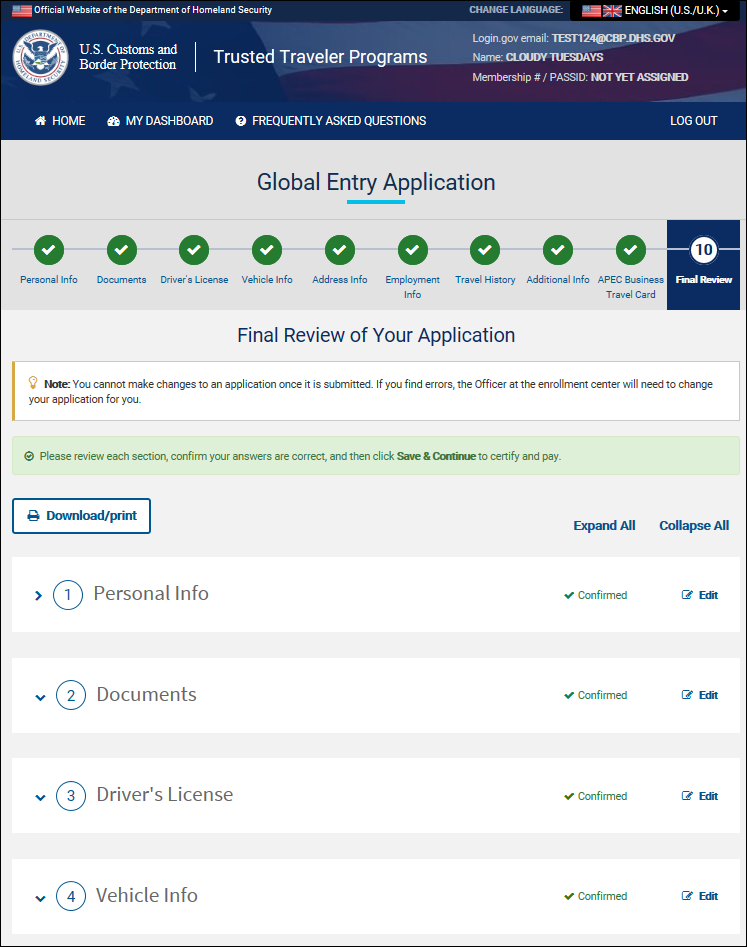Viewport: 747px width, 947px height.
Task: Open the Change Language dropdown
Action: click(x=655, y=10)
